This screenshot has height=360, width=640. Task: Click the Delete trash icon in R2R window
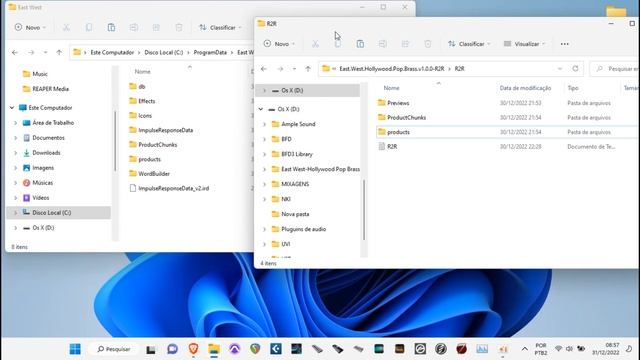(x=427, y=44)
